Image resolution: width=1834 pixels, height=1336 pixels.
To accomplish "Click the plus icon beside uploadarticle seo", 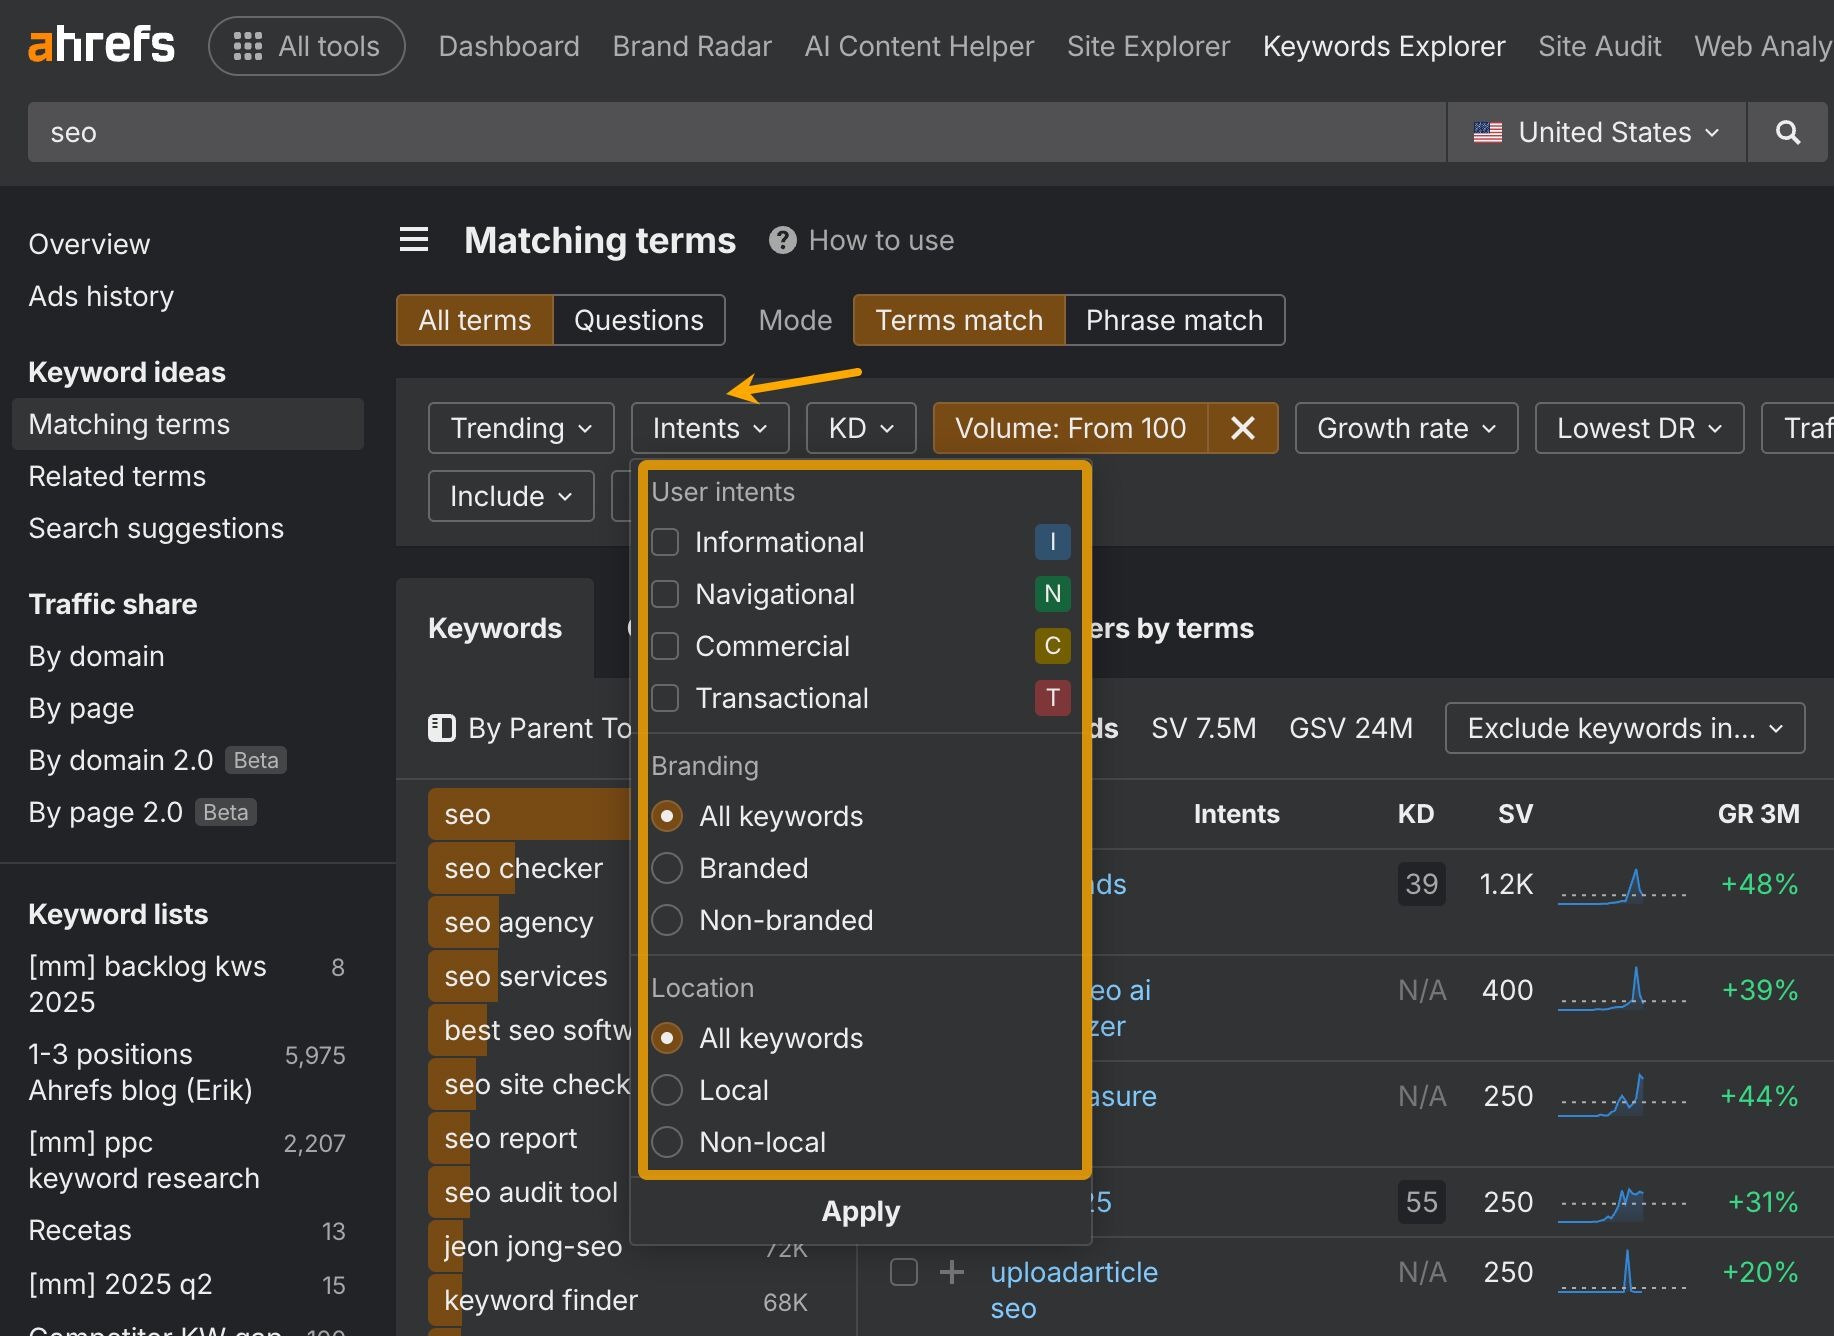I will pos(951,1272).
